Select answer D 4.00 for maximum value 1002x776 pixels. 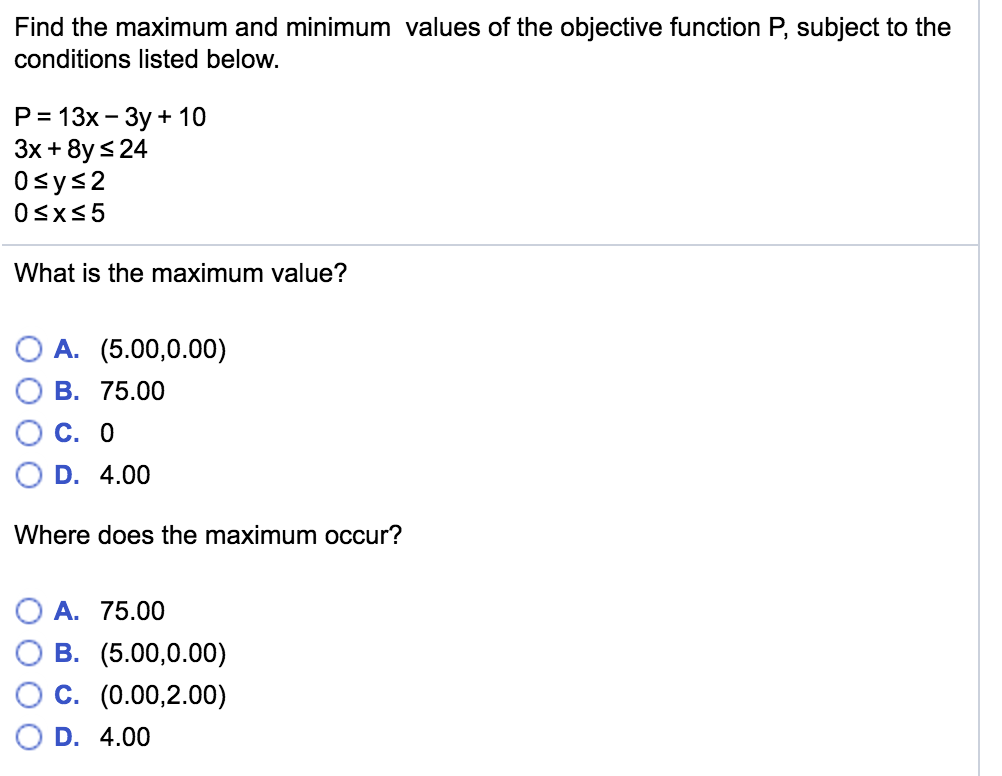point(30,475)
